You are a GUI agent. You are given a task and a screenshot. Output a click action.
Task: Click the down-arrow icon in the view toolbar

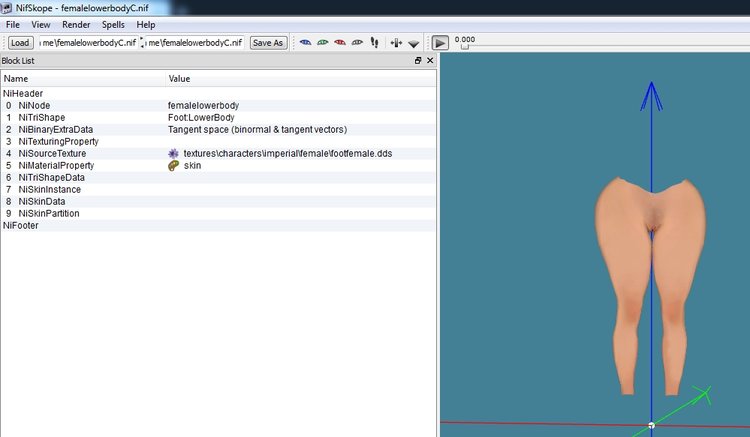pyautogui.click(x=414, y=44)
